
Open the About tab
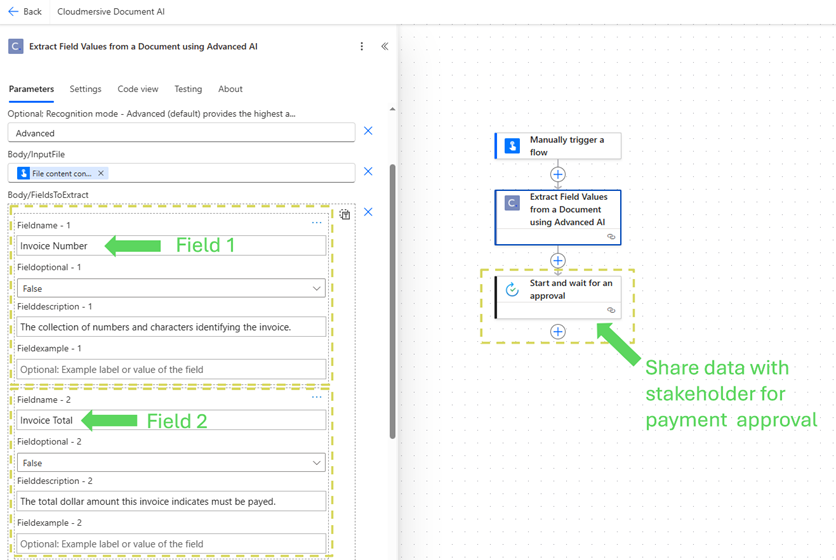230,89
